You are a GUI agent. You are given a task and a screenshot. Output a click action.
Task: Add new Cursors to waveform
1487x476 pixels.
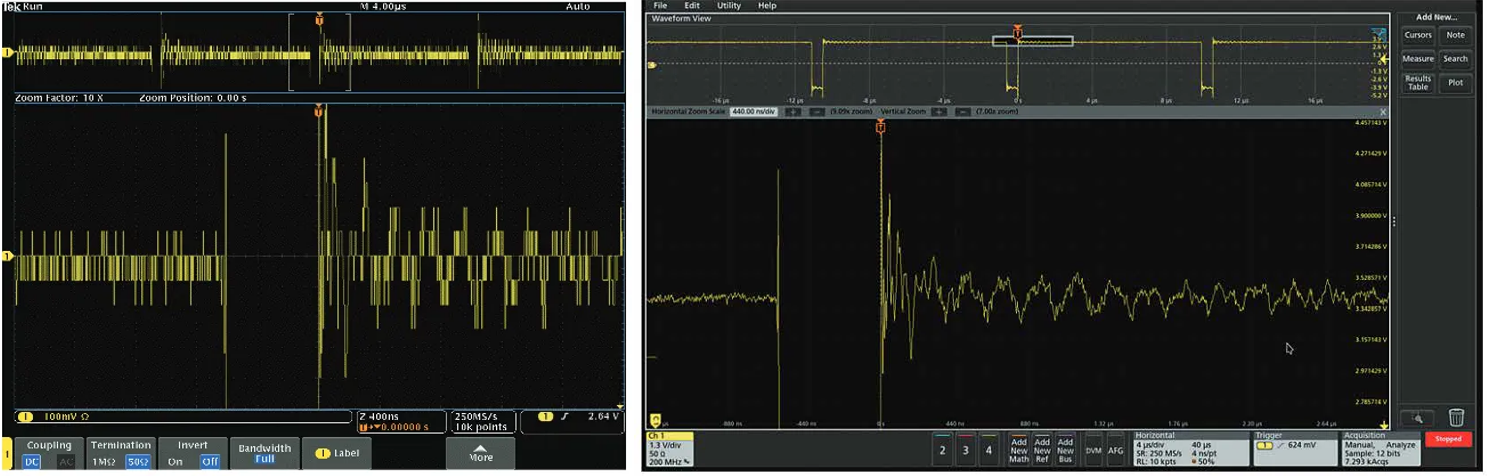click(x=1418, y=35)
